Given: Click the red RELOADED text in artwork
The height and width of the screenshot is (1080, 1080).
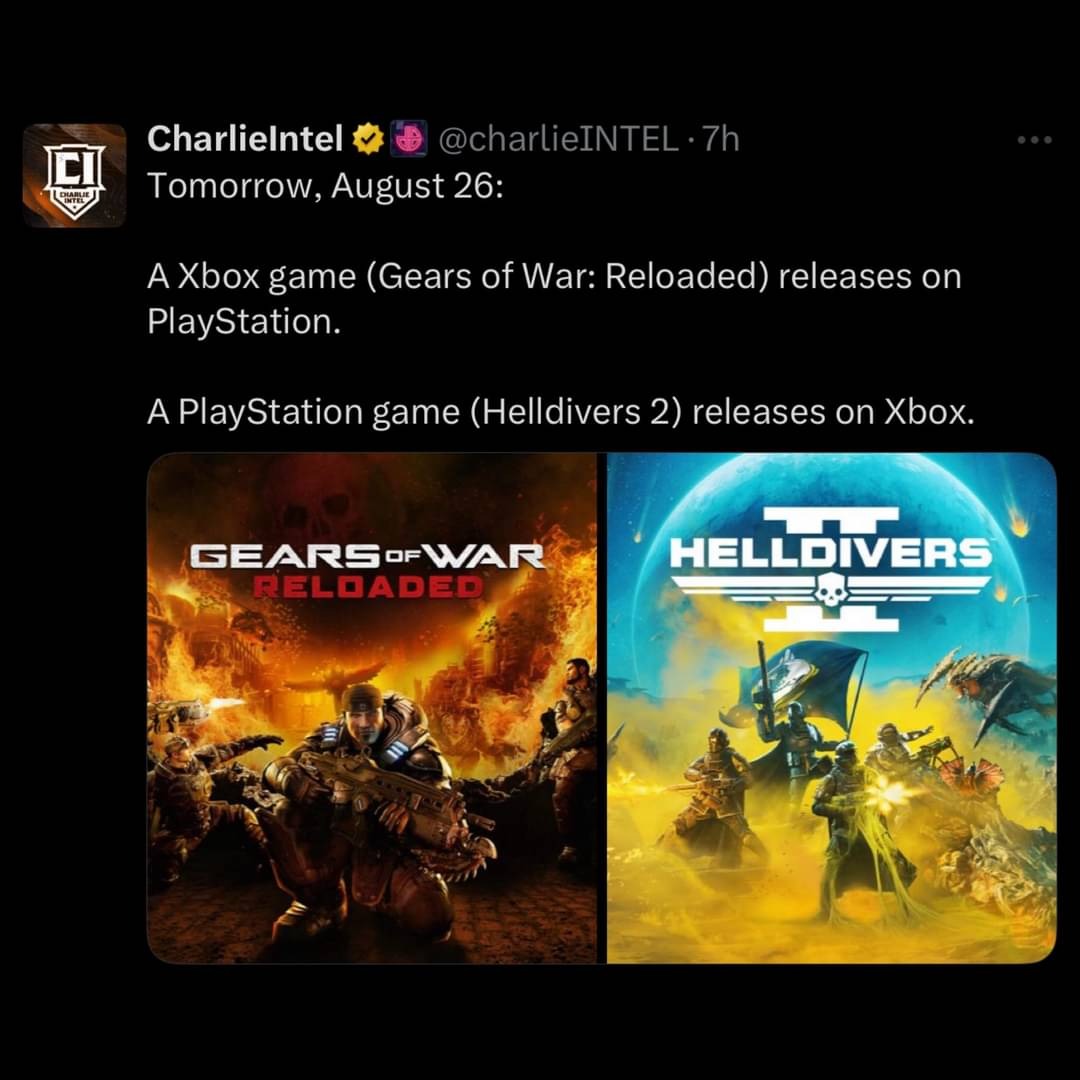Looking at the screenshot, I should click(368, 588).
